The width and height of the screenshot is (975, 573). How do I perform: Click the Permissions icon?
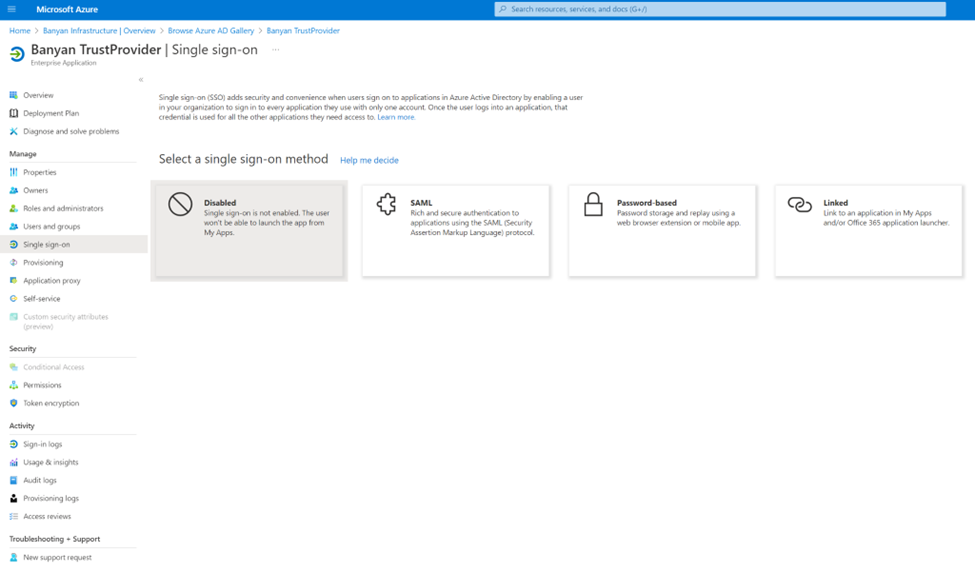(14, 385)
